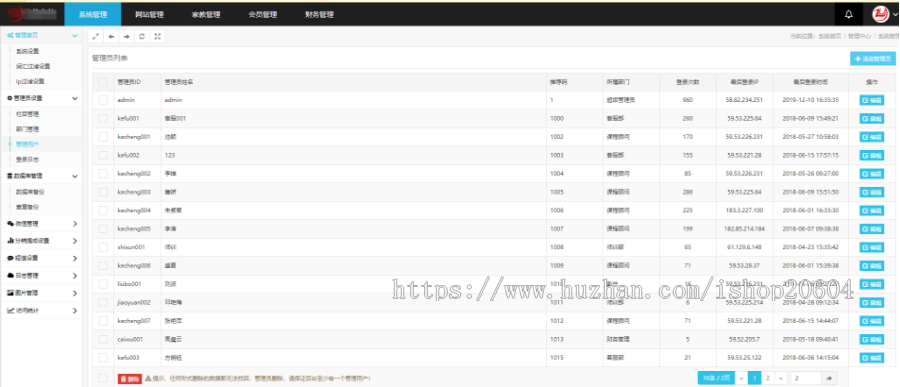
Task: Collapse the 管理首页 section via its chevron
Action: pyautogui.click(x=75, y=36)
